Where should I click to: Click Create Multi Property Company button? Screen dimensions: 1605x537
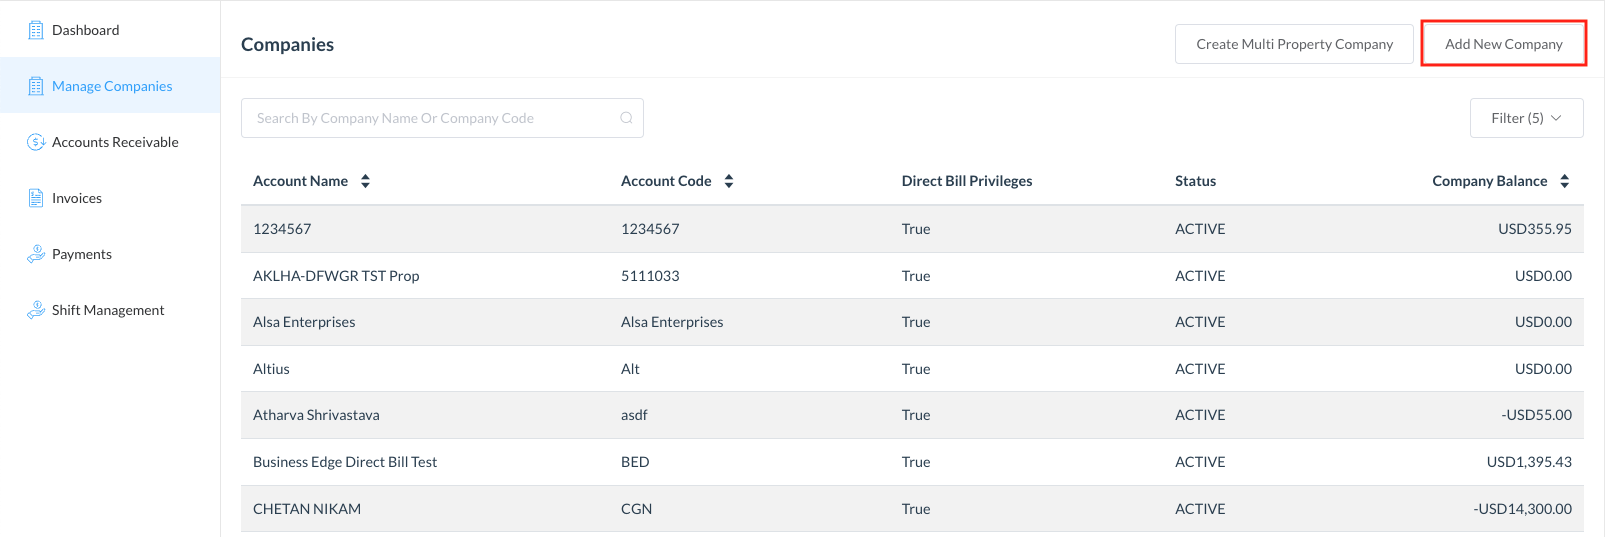(x=1294, y=44)
